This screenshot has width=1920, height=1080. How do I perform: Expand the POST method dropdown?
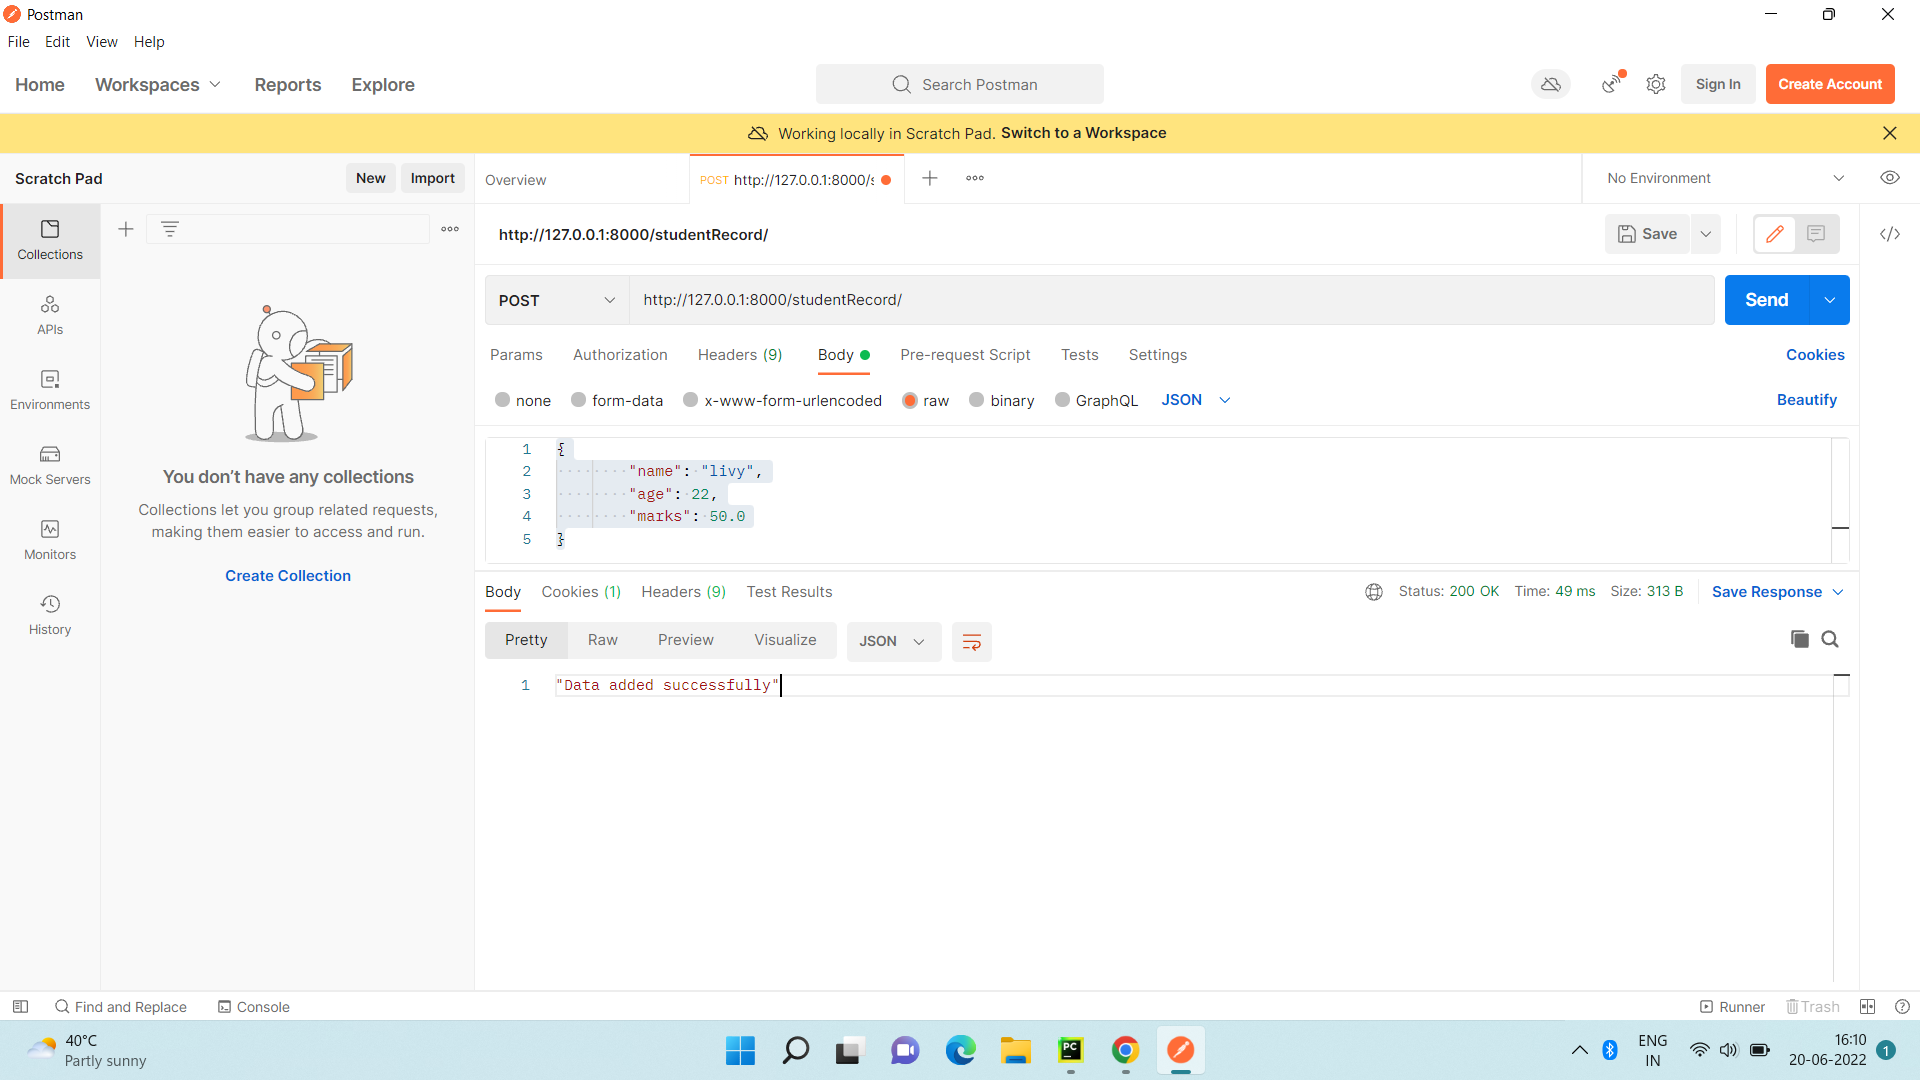(557, 300)
